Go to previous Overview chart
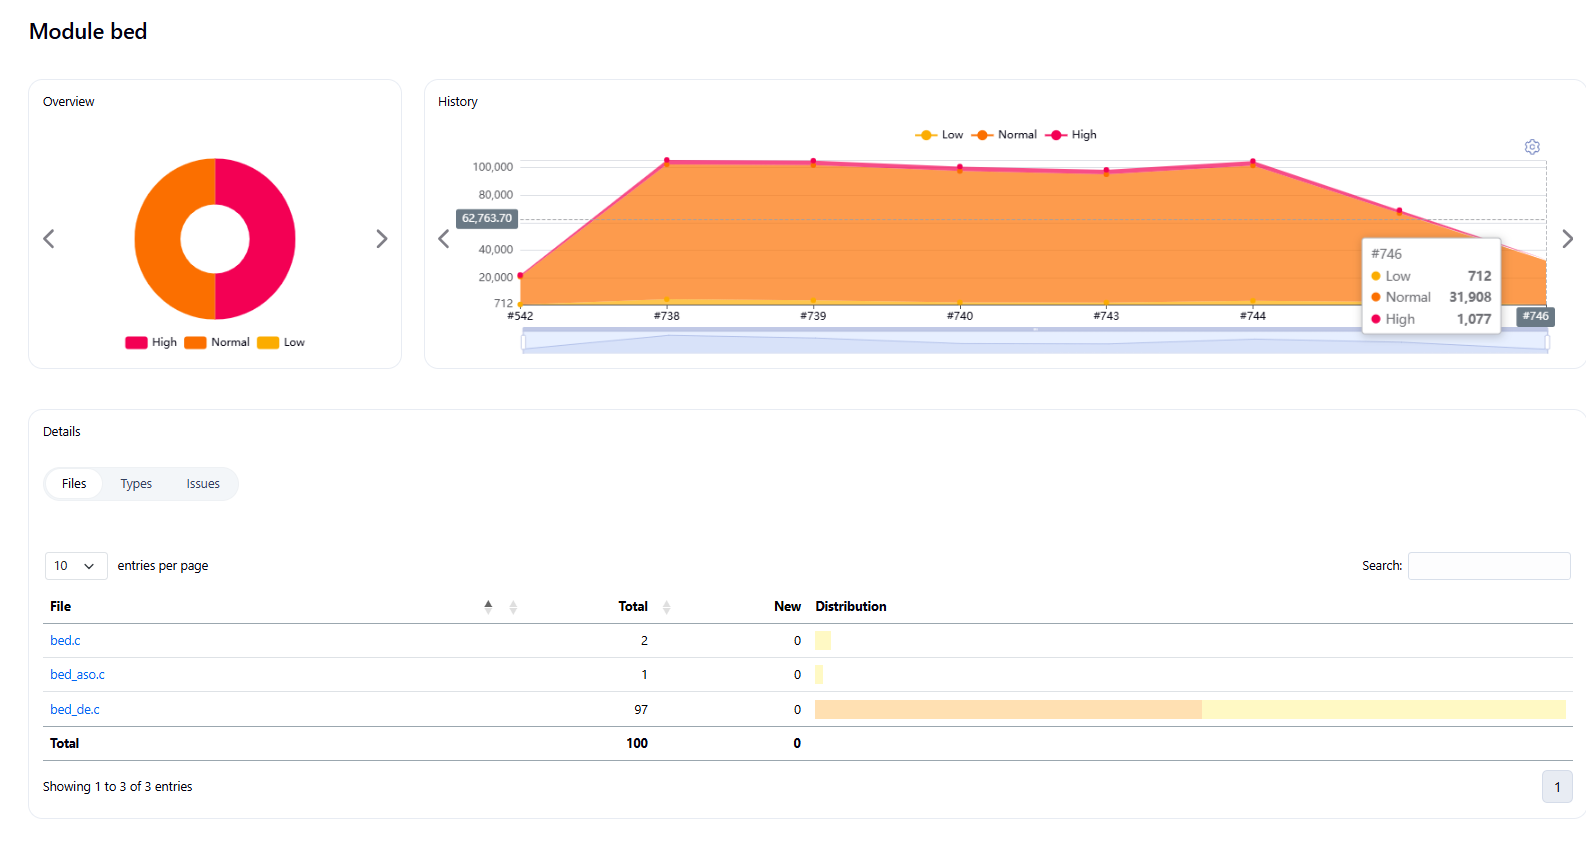The height and width of the screenshot is (847, 1586). click(49, 239)
